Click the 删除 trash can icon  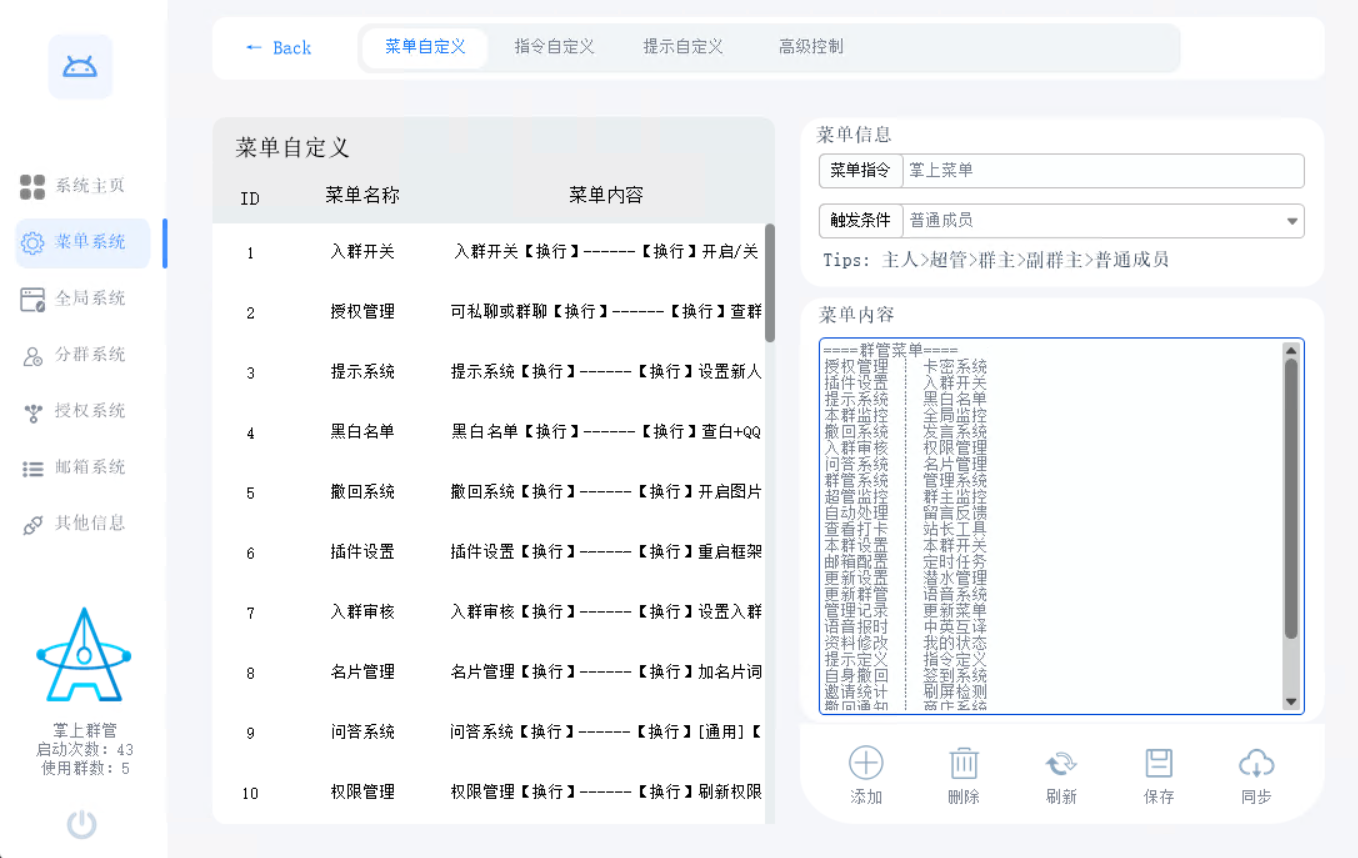pos(963,763)
